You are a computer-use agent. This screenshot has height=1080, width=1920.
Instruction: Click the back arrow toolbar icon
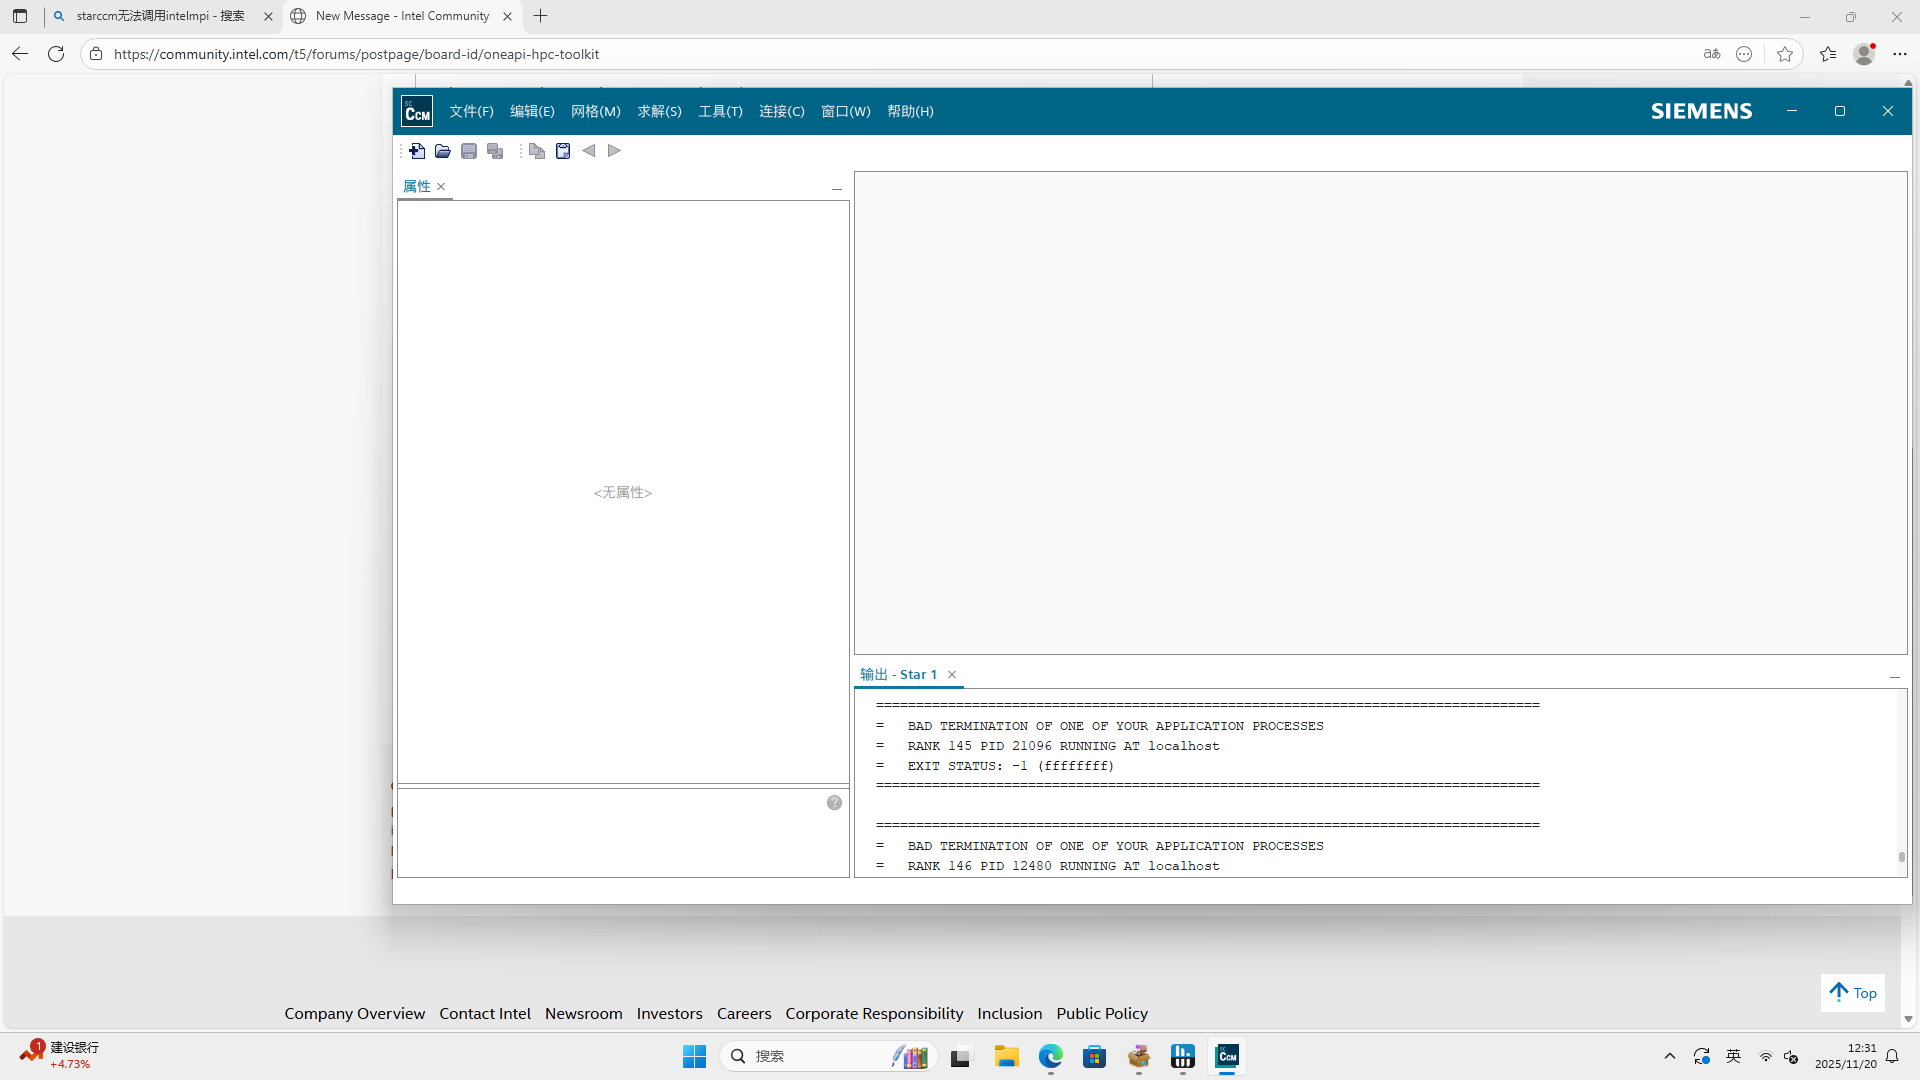pyautogui.click(x=589, y=151)
